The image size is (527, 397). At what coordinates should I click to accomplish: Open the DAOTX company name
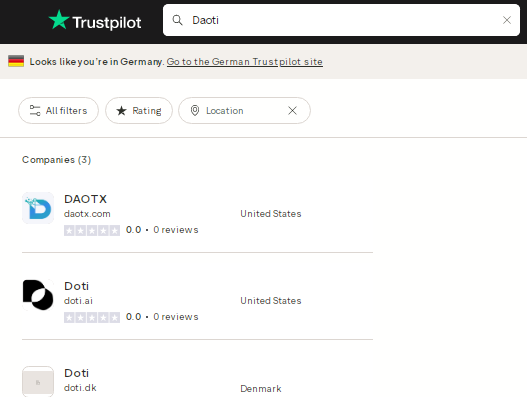(85, 199)
